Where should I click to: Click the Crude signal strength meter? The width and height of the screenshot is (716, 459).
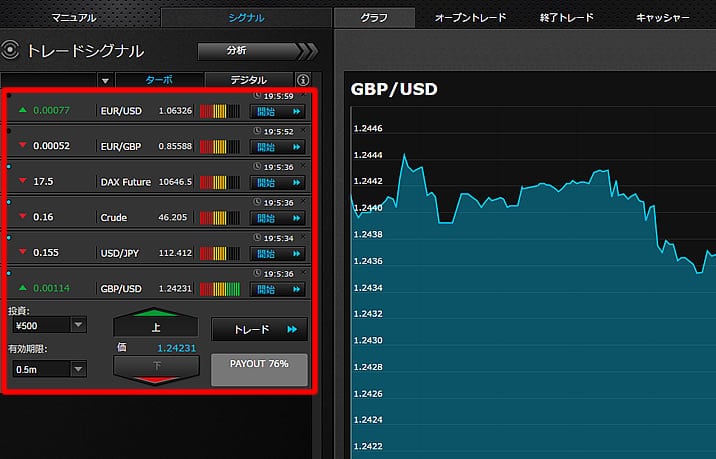pos(220,218)
